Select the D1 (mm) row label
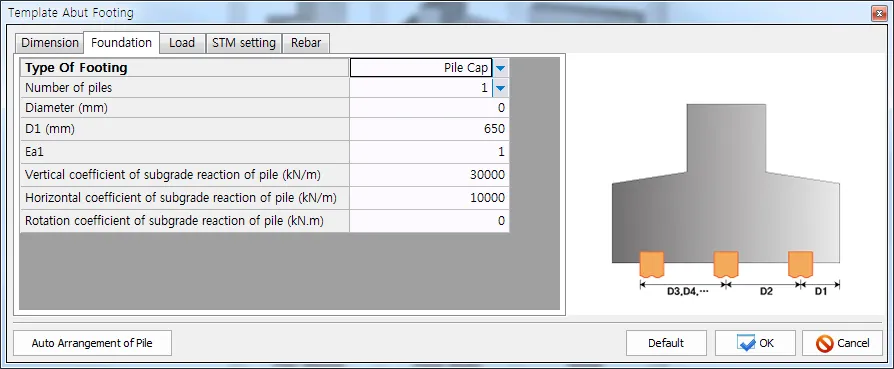894x369 pixels. [x=184, y=129]
